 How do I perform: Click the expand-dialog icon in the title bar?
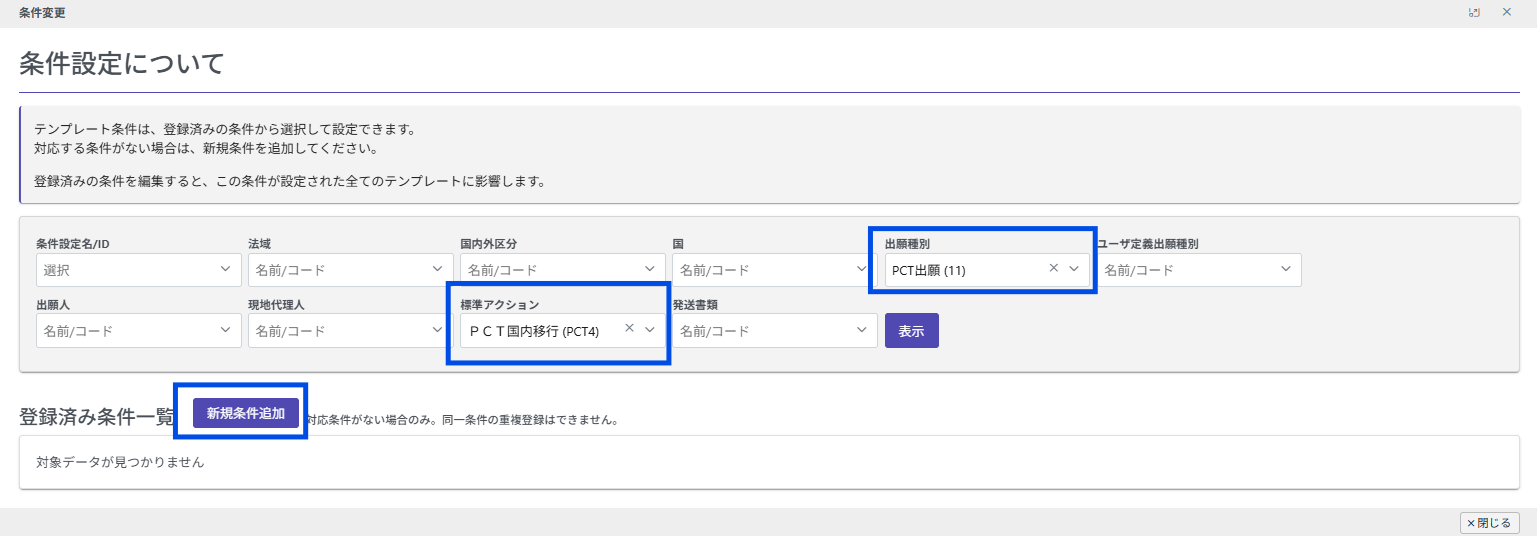coord(1474,13)
